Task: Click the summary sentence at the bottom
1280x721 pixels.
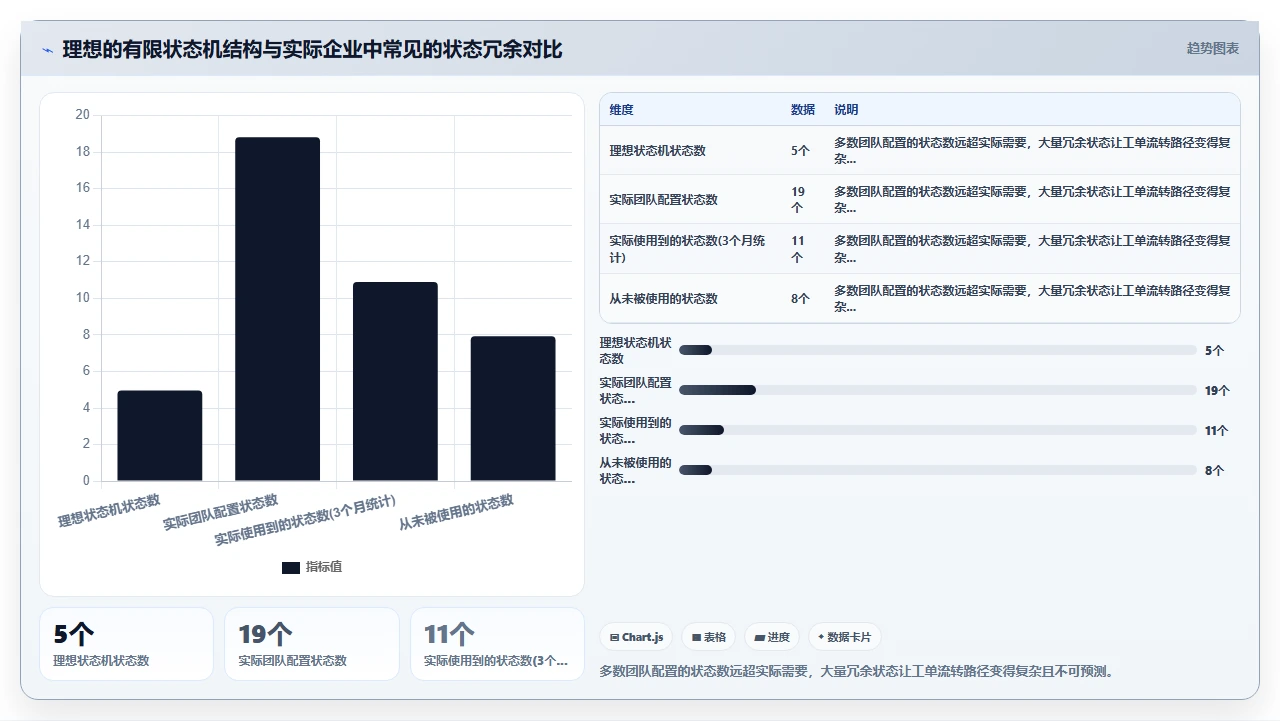Action: [856, 671]
